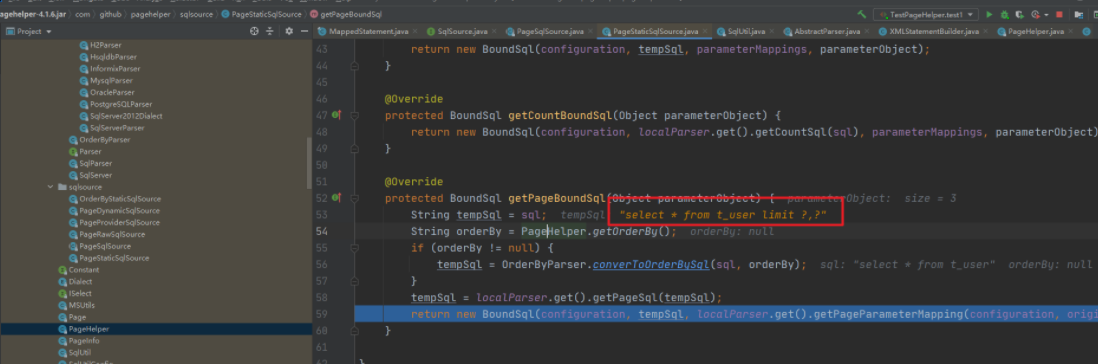Screen dimensions: 1098x364
Task: Click override gutter icon on line 47
Action: tap(336, 115)
